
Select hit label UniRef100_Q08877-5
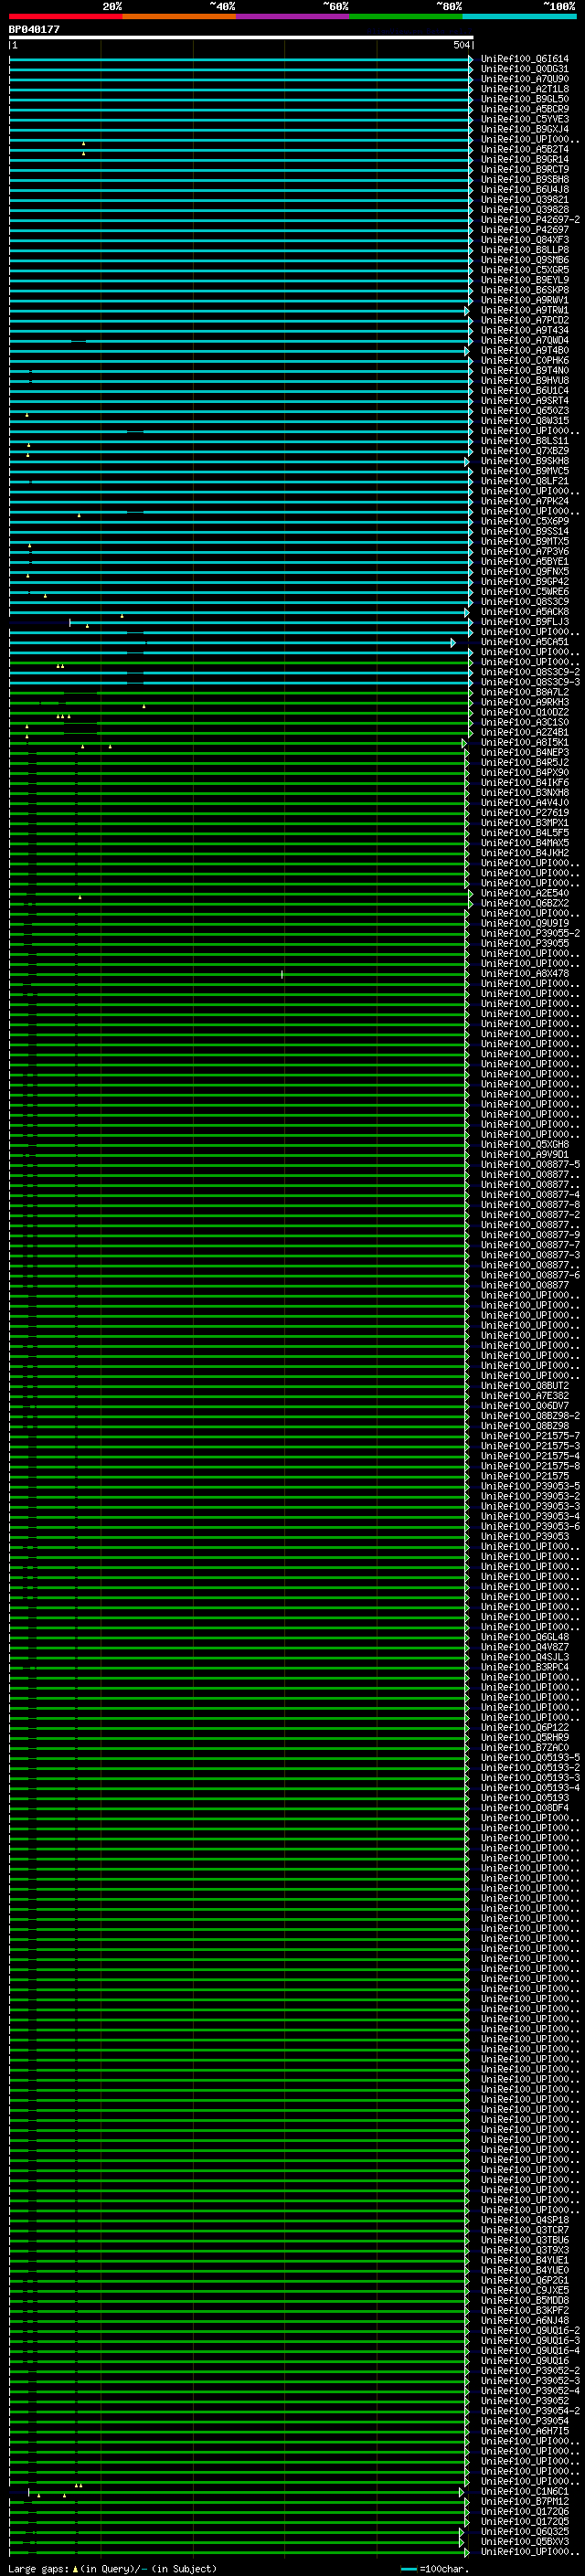point(530,1165)
